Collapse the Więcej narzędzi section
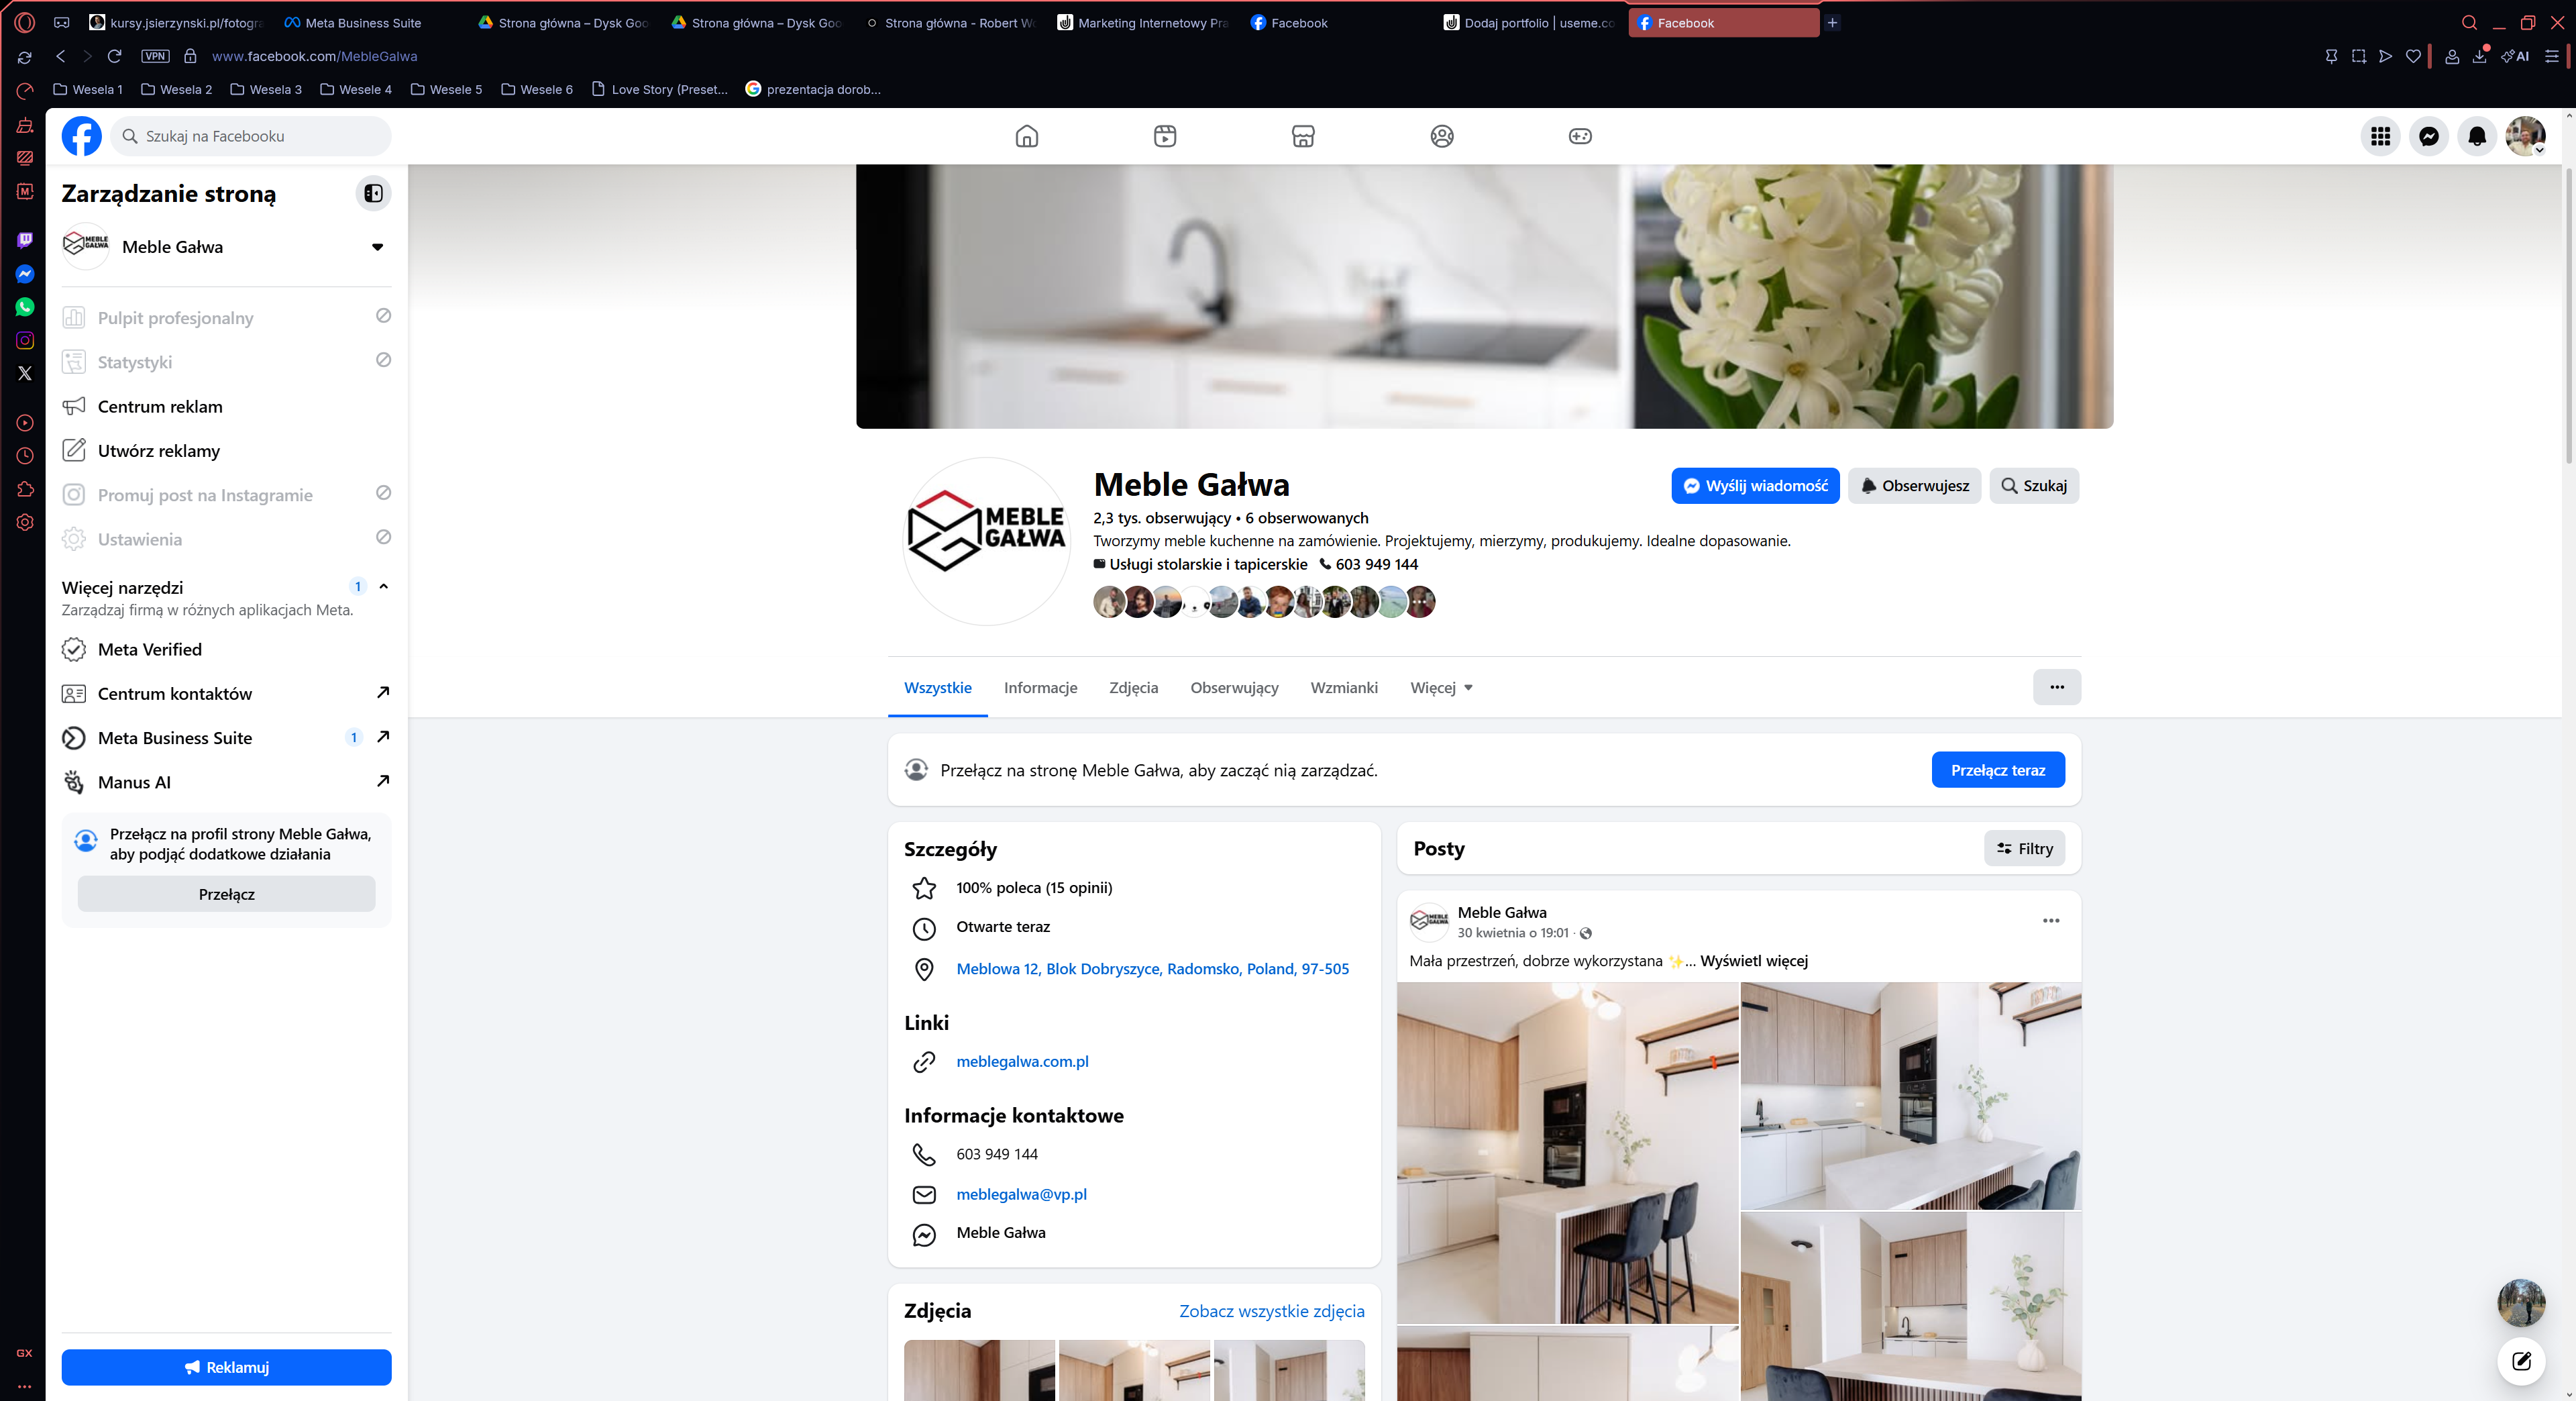2576x1401 pixels. (x=383, y=587)
